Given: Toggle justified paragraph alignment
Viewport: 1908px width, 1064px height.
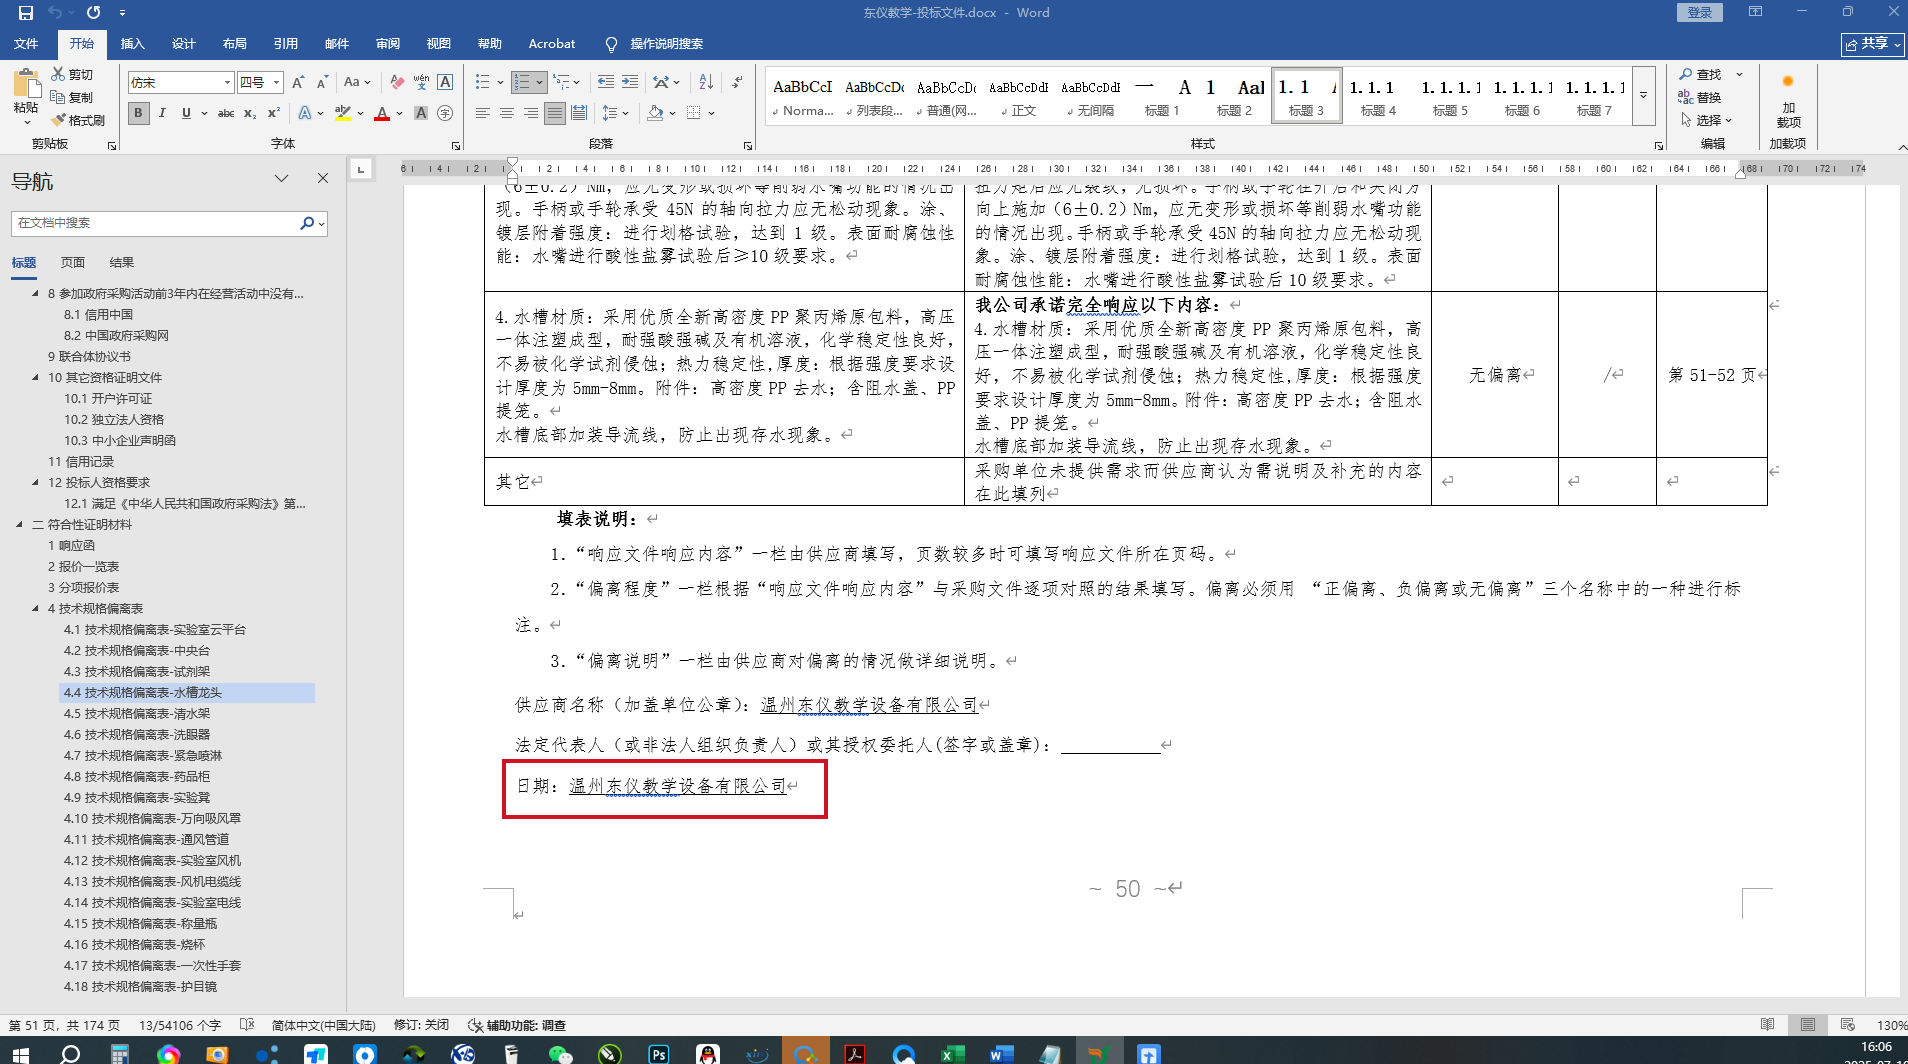Looking at the screenshot, I should (x=555, y=113).
